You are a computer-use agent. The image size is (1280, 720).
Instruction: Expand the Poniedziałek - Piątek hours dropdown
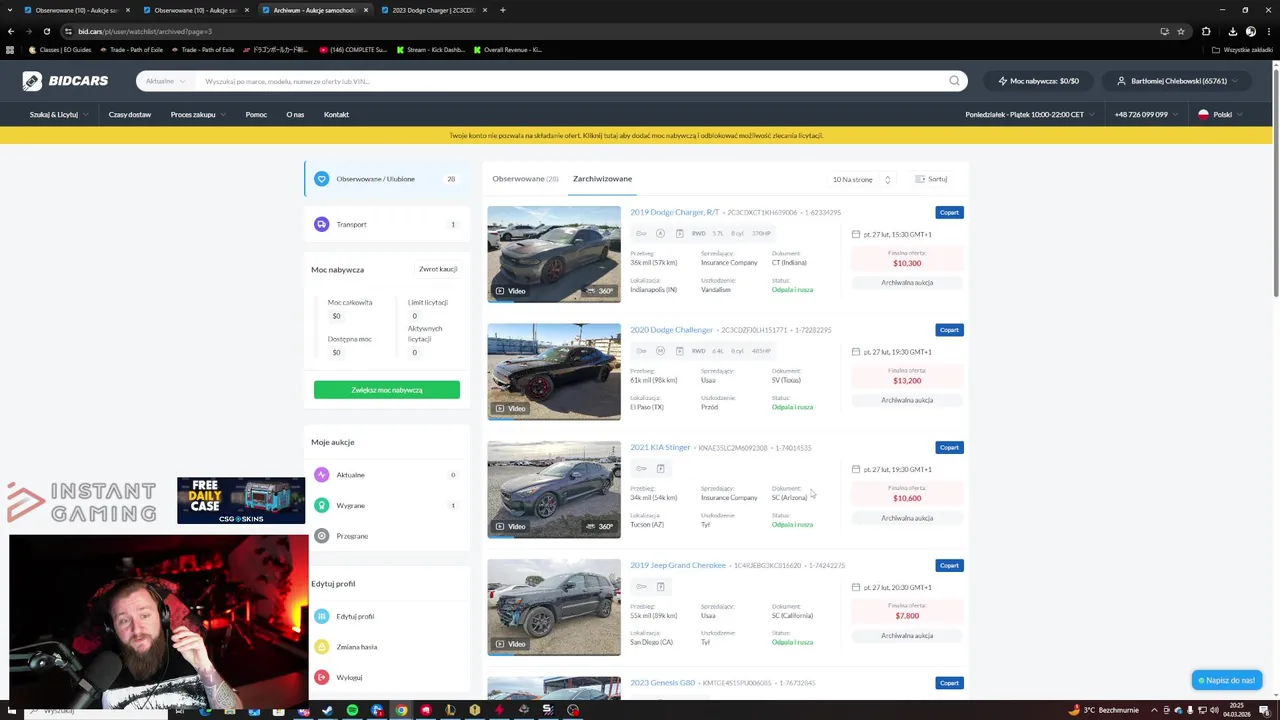(1030, 115)
